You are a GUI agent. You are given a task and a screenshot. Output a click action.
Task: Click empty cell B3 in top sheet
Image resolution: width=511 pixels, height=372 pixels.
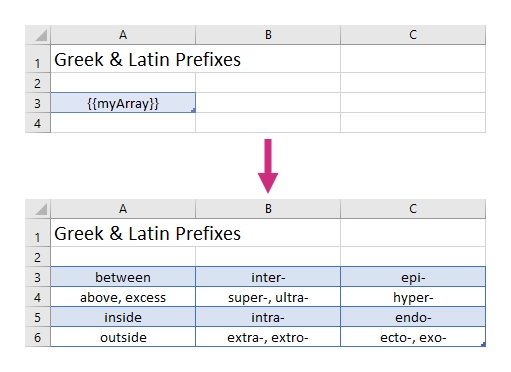[x=268, y=103]
